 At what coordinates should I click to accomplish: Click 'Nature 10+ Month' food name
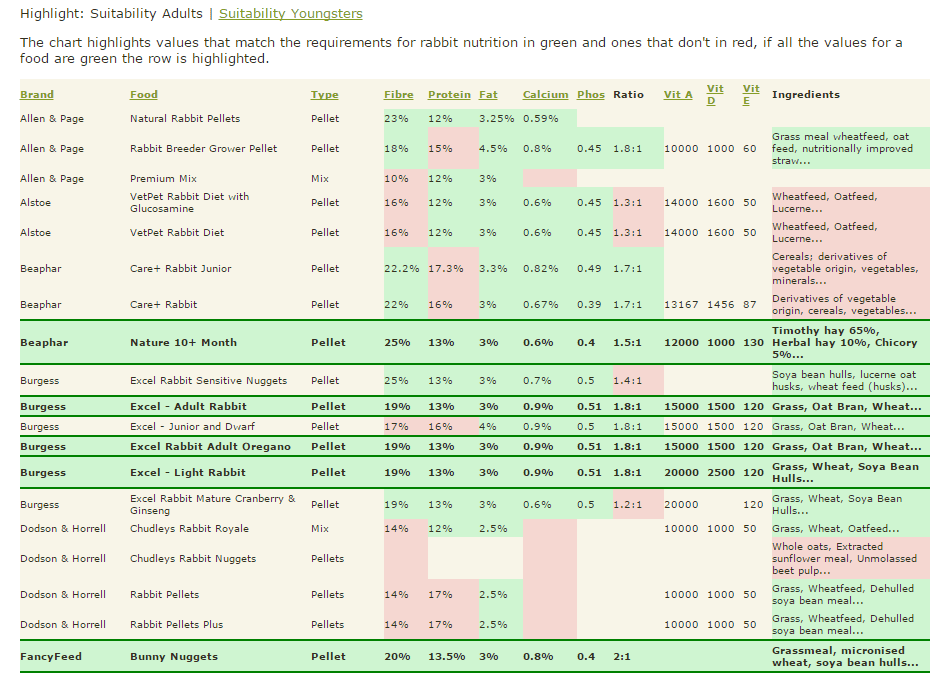[x=183, y=342]
